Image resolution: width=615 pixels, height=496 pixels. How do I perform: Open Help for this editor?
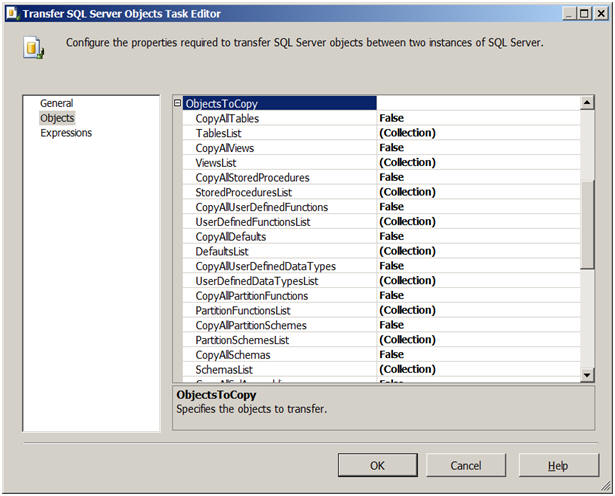558,465
